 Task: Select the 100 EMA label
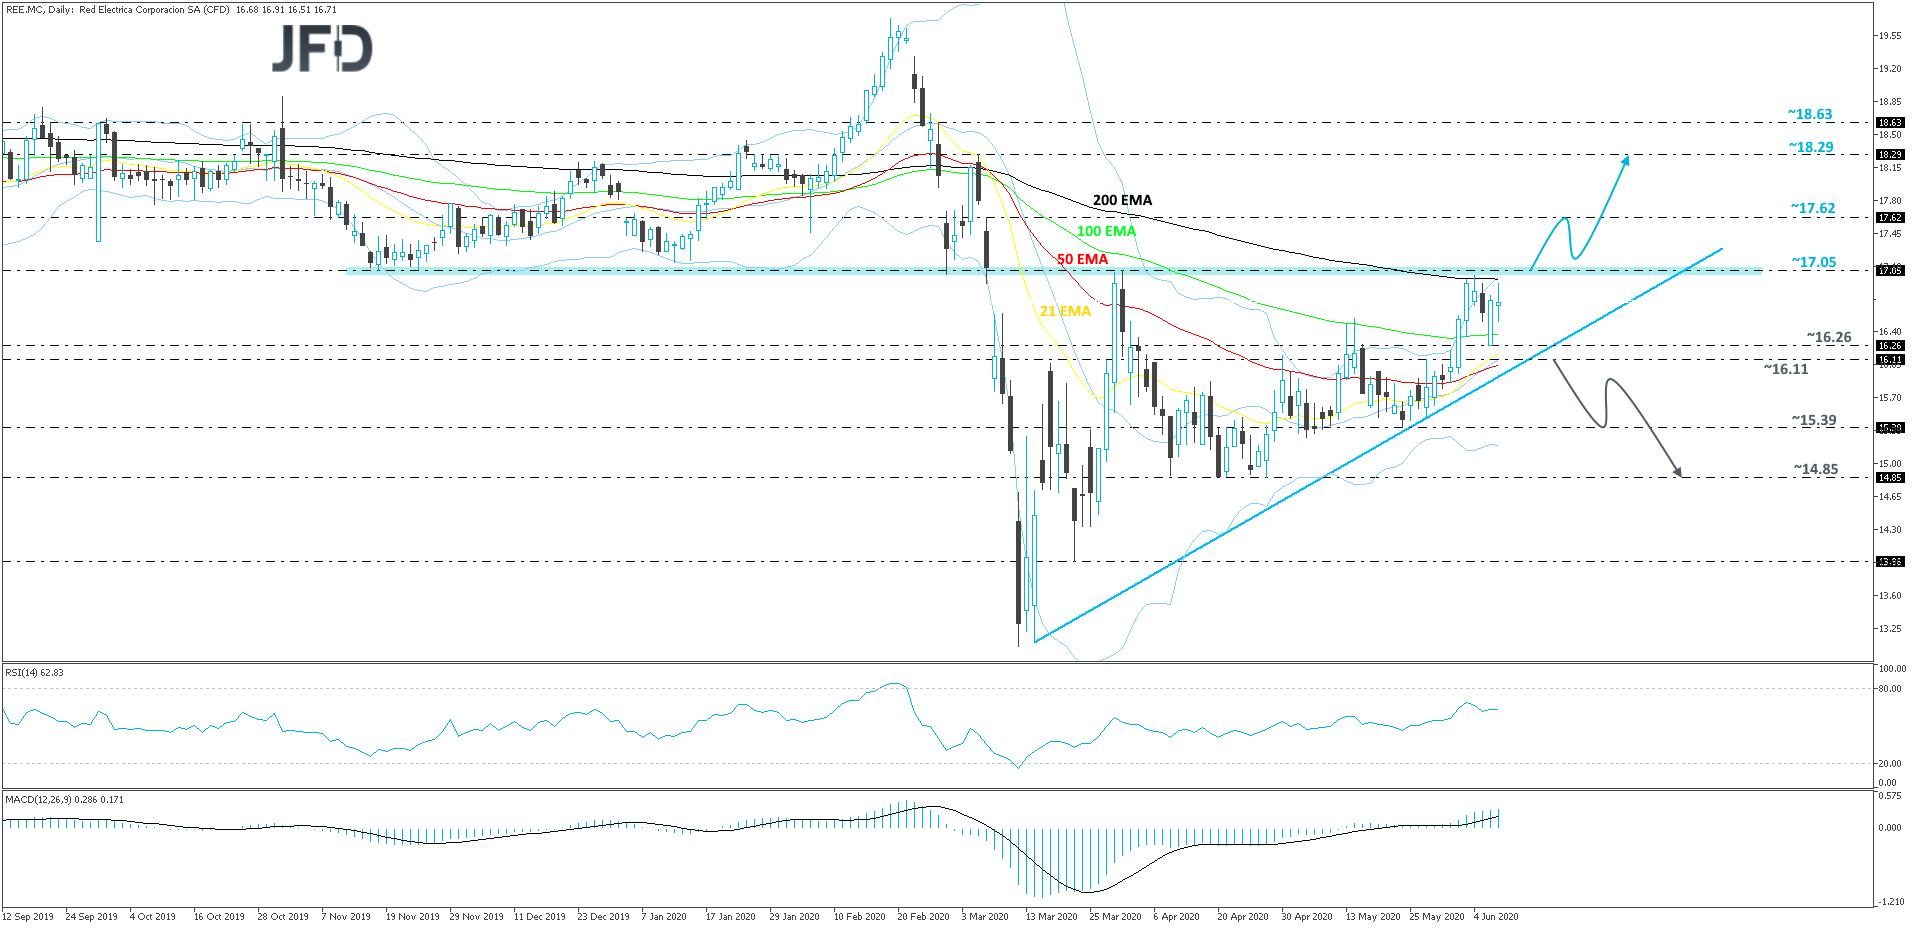coord(1106,231)
